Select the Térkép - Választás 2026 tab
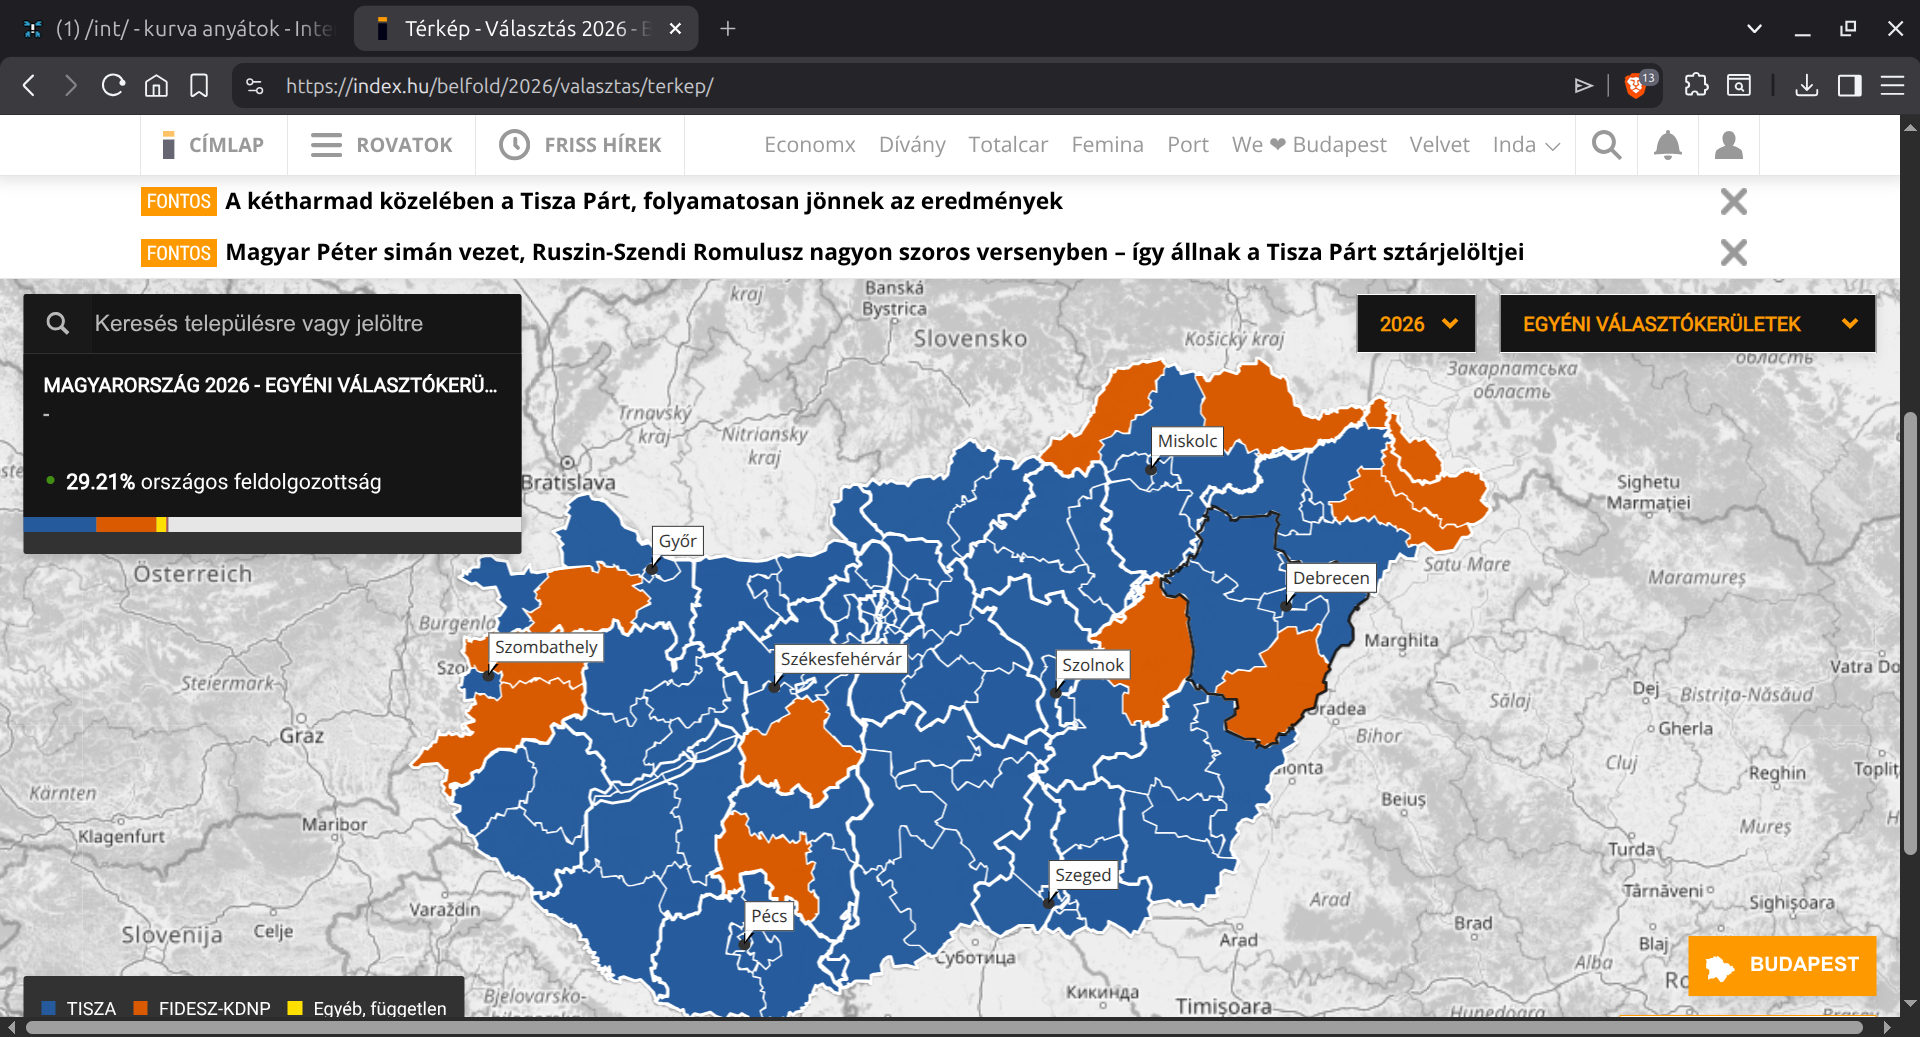The height and width of the screenshot is (1037, 1920). [x=513, y=29]
